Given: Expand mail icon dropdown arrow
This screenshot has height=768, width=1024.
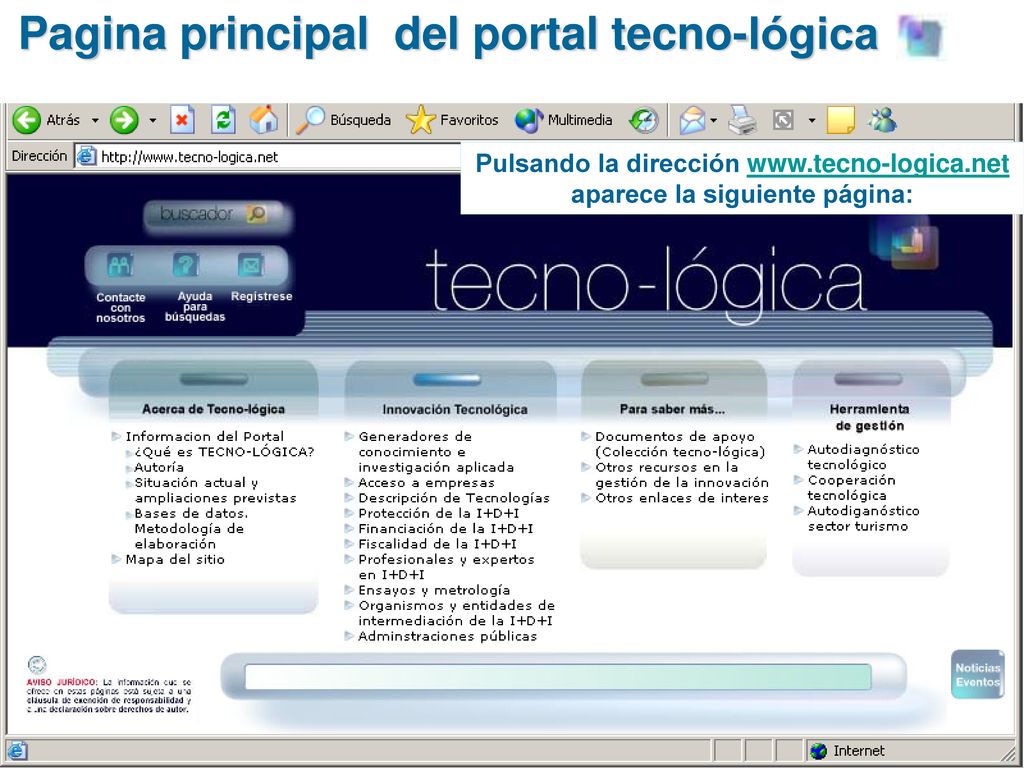Looking at the screenshot, I should pos(714,121).
